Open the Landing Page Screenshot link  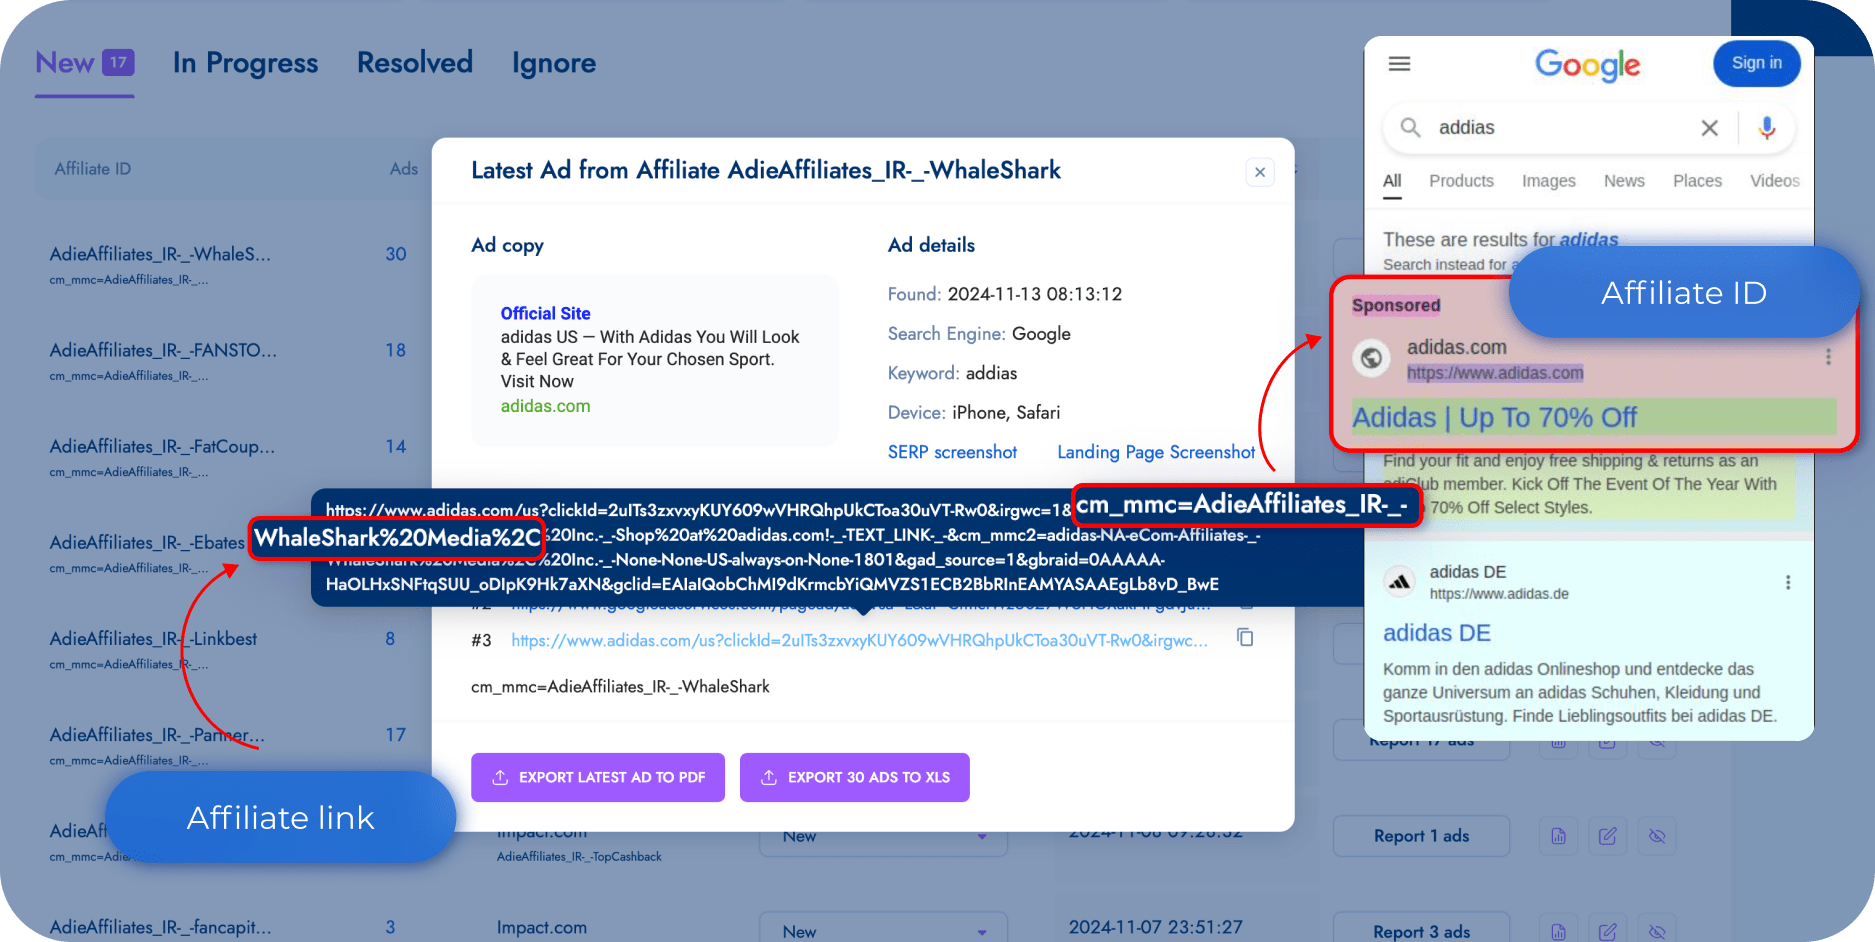tap(1156, 452)
